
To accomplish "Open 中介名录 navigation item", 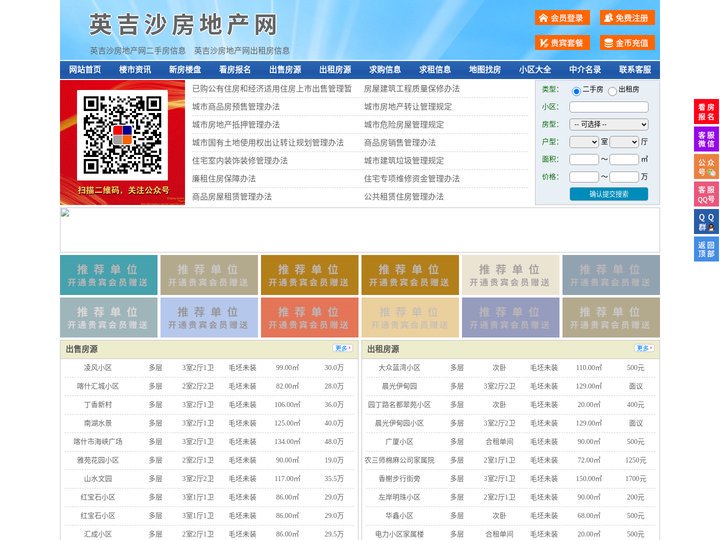I will click(x=585, y=70).
